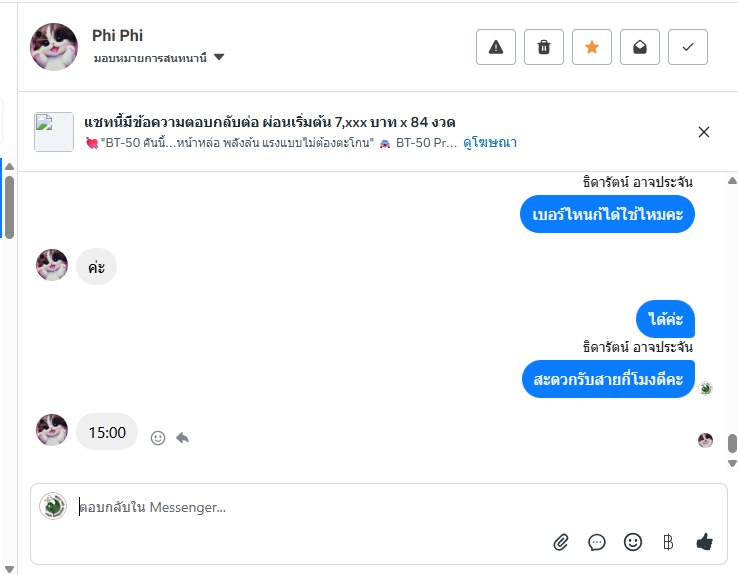Click the mark-as-unread envelope icon

(640, 47)
